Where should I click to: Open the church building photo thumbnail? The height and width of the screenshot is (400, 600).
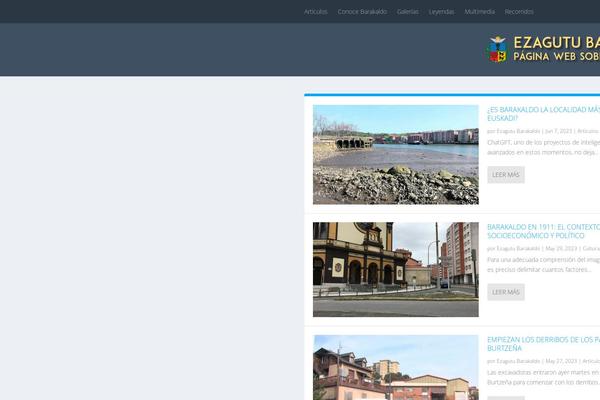[396, 269]
